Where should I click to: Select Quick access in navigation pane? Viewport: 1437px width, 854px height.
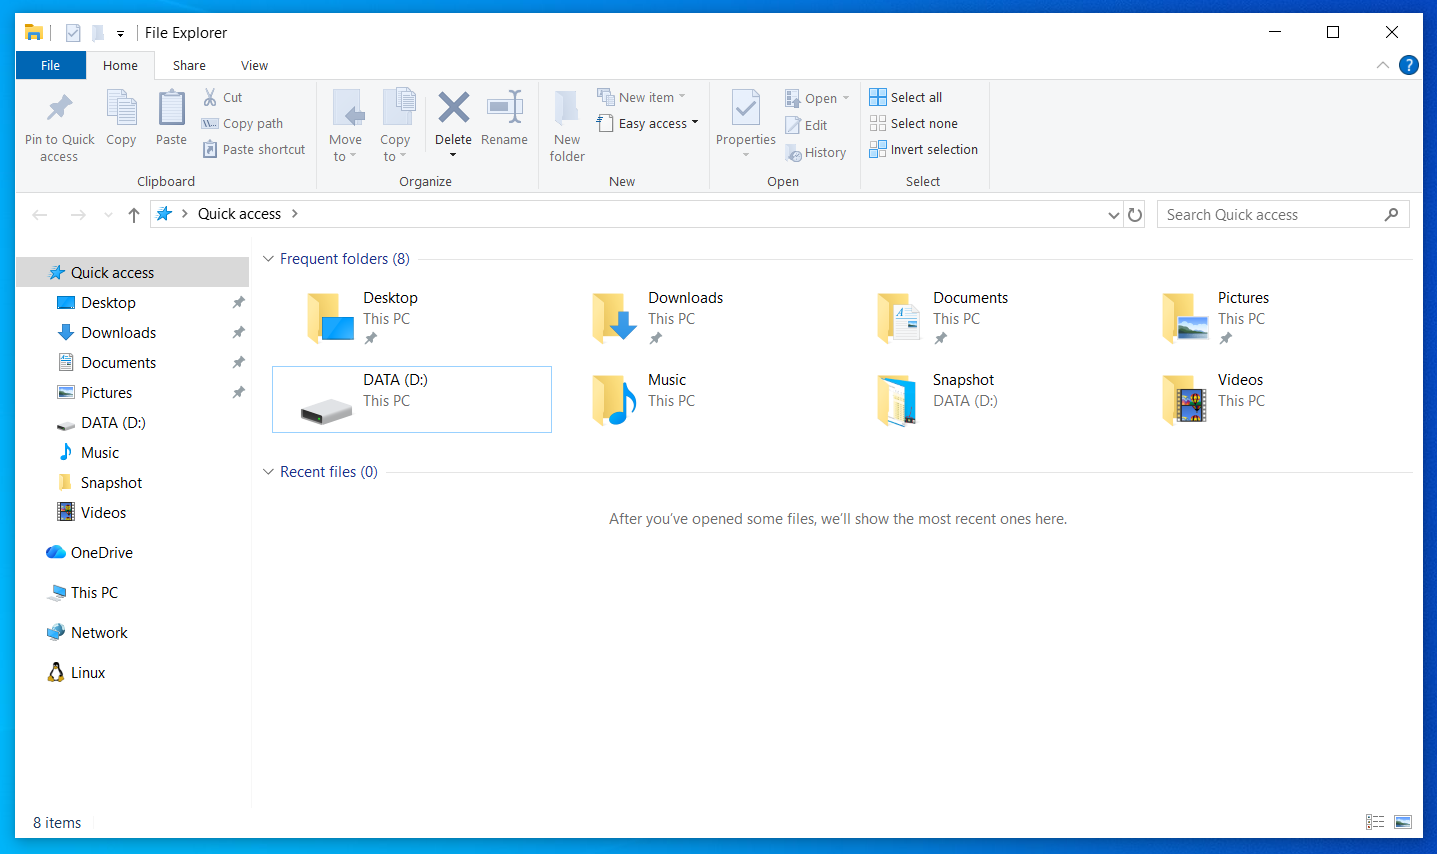132,272
